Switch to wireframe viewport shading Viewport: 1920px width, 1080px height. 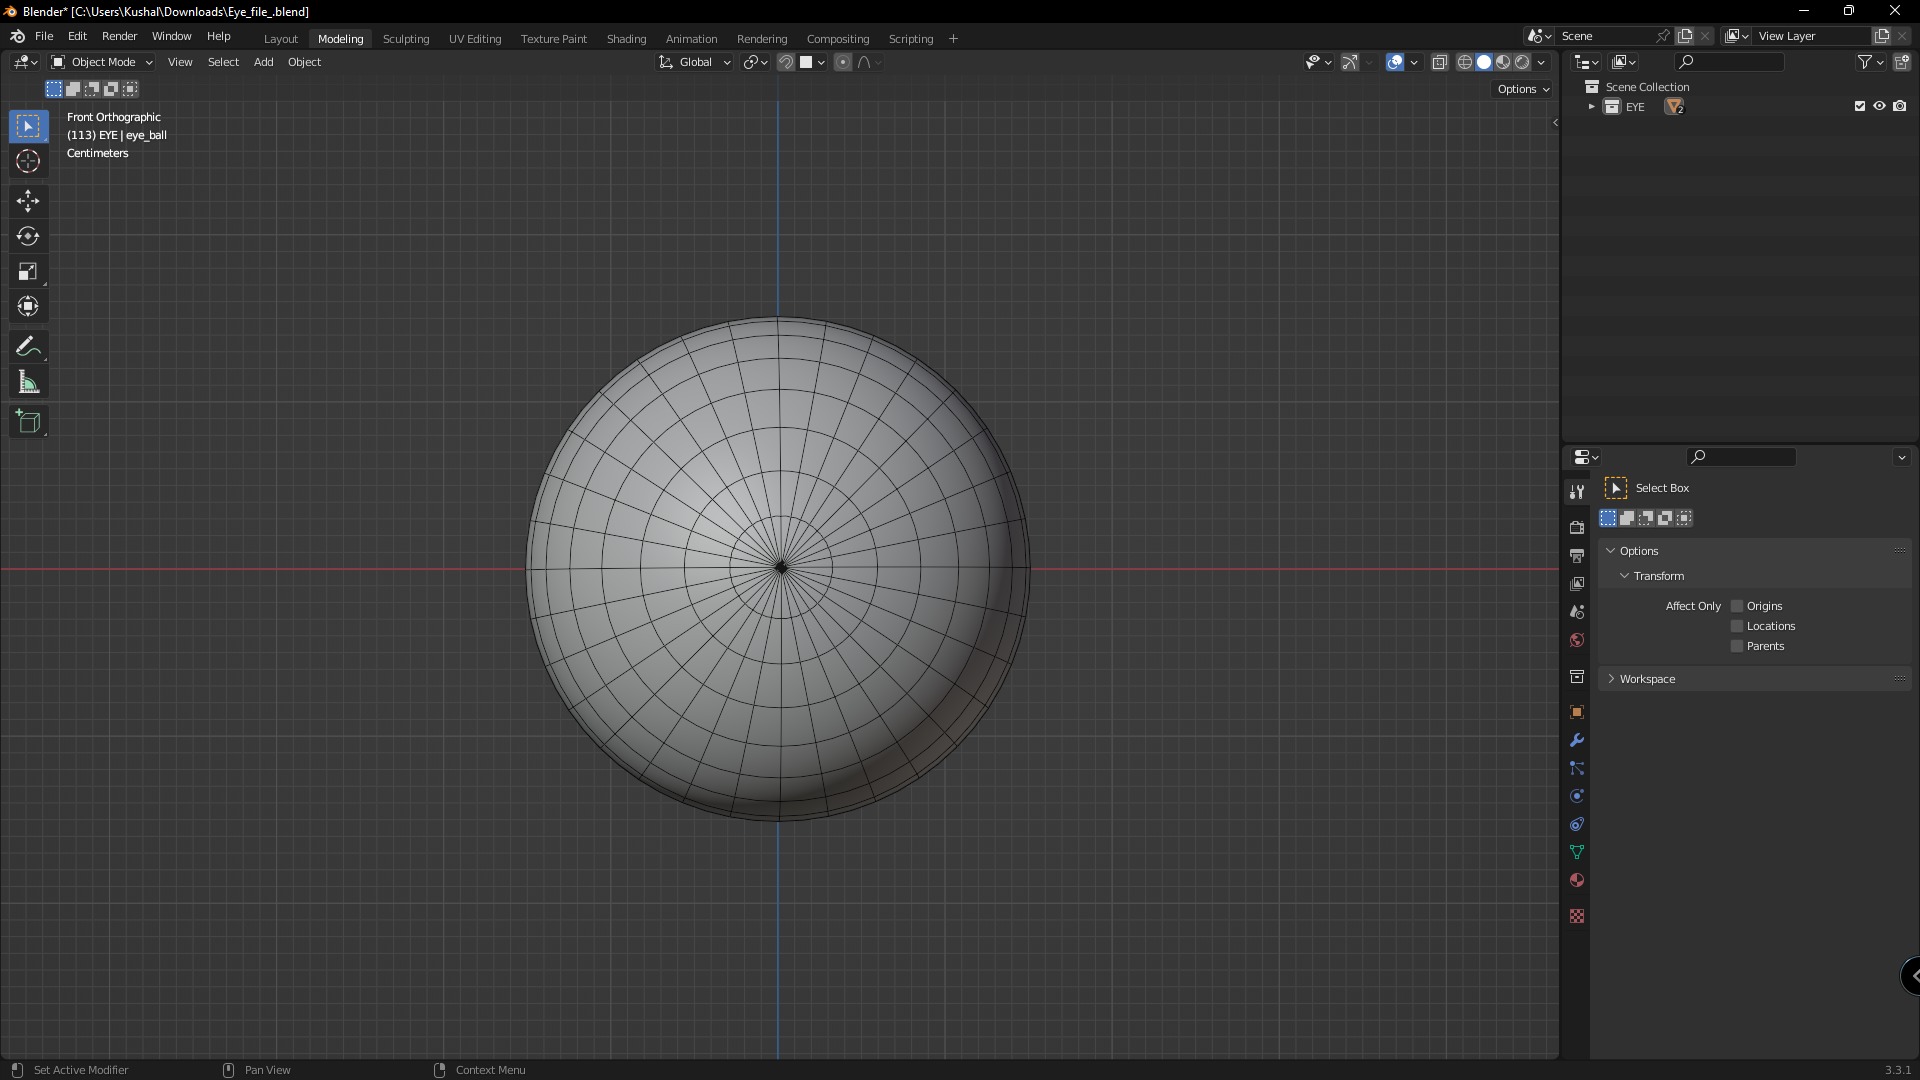1465,62
